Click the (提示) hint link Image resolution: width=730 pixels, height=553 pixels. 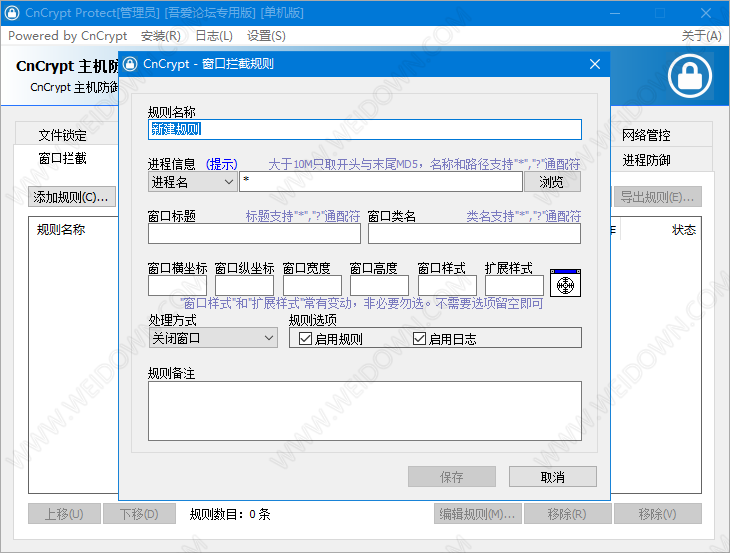[x=222, y=164]
